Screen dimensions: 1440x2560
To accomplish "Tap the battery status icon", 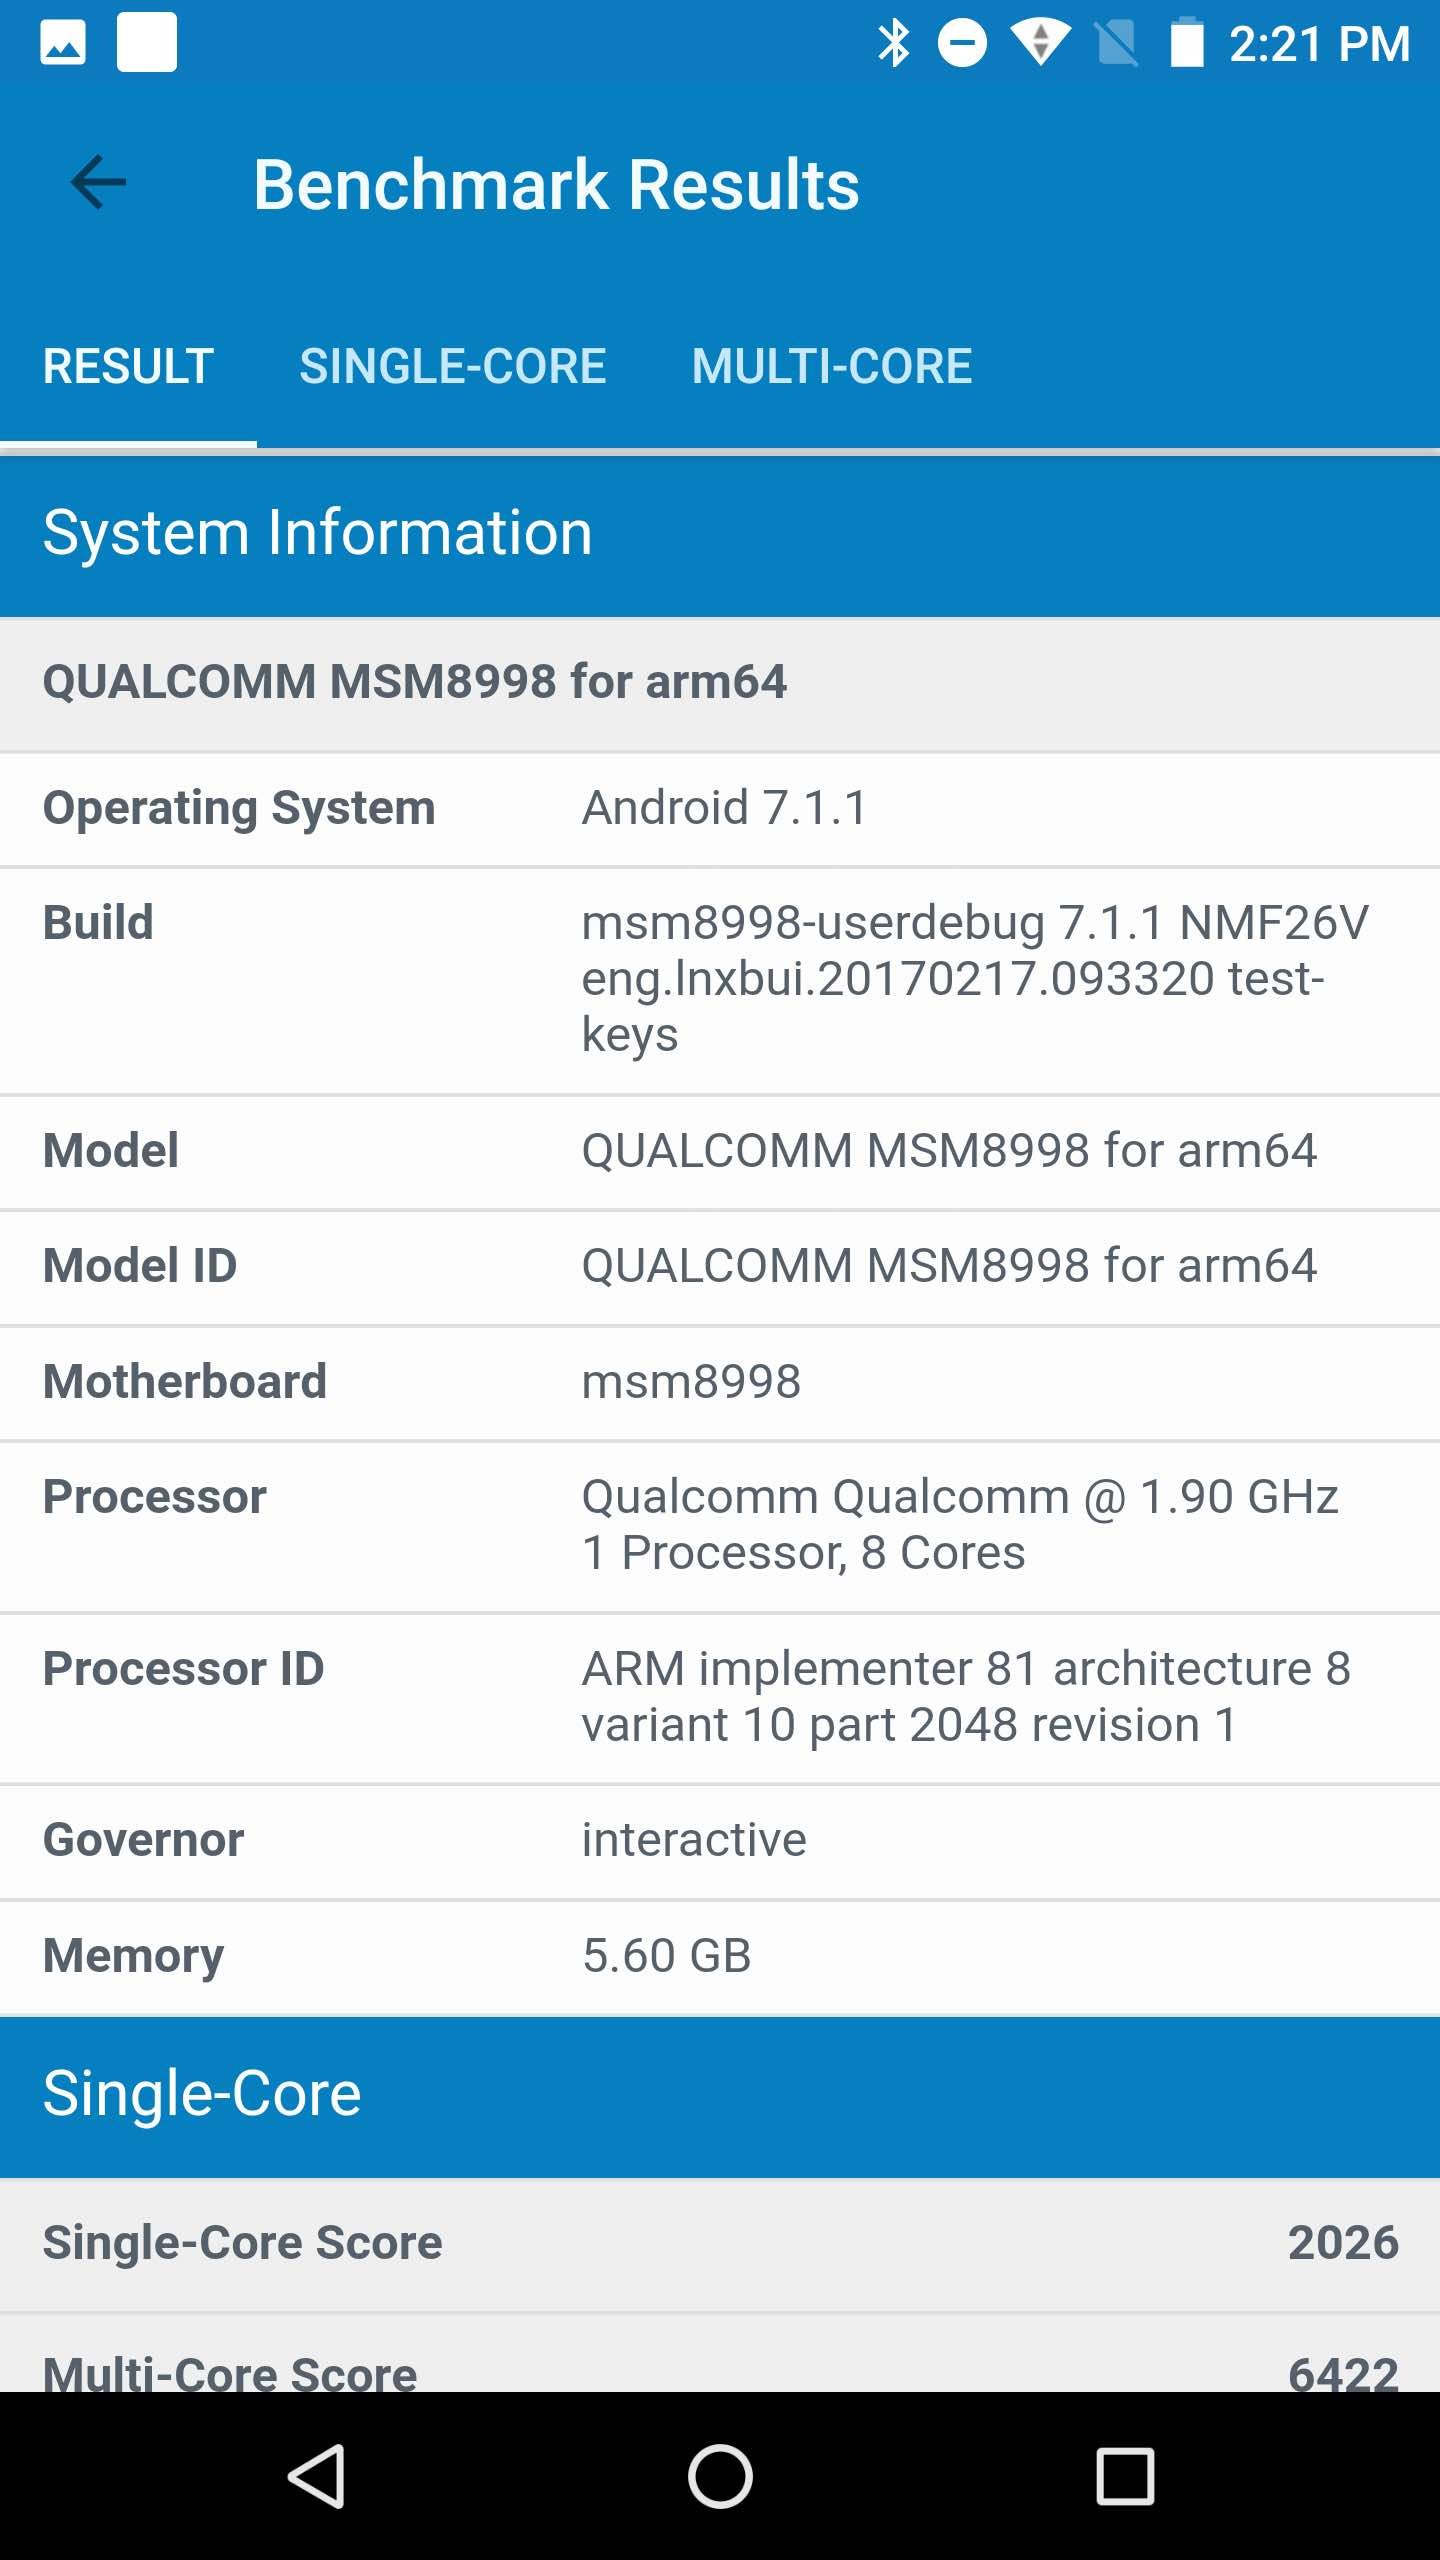I will coord(1187,44).
